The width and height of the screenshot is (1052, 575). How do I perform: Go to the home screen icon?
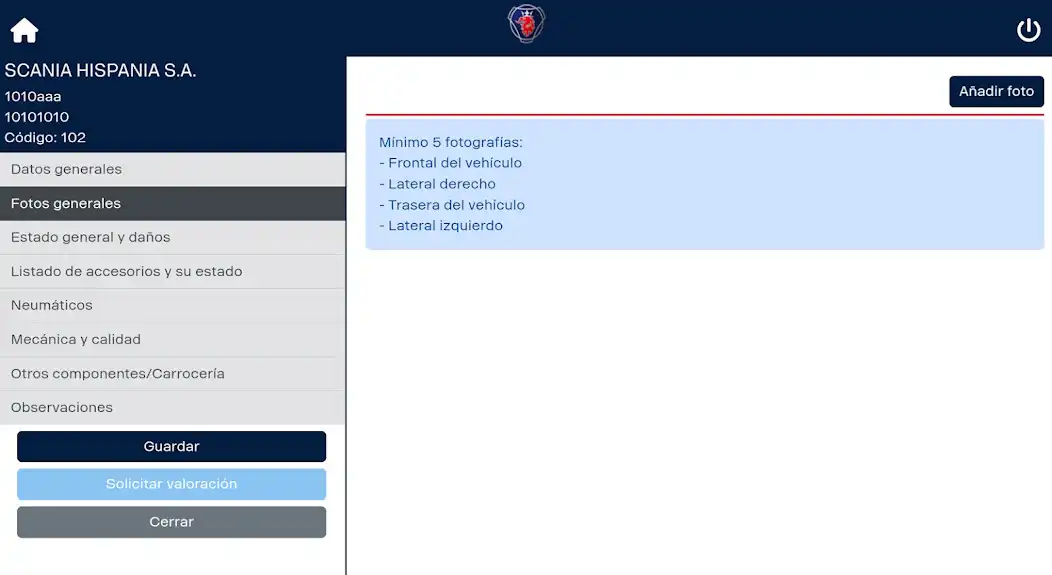(24, 30)
